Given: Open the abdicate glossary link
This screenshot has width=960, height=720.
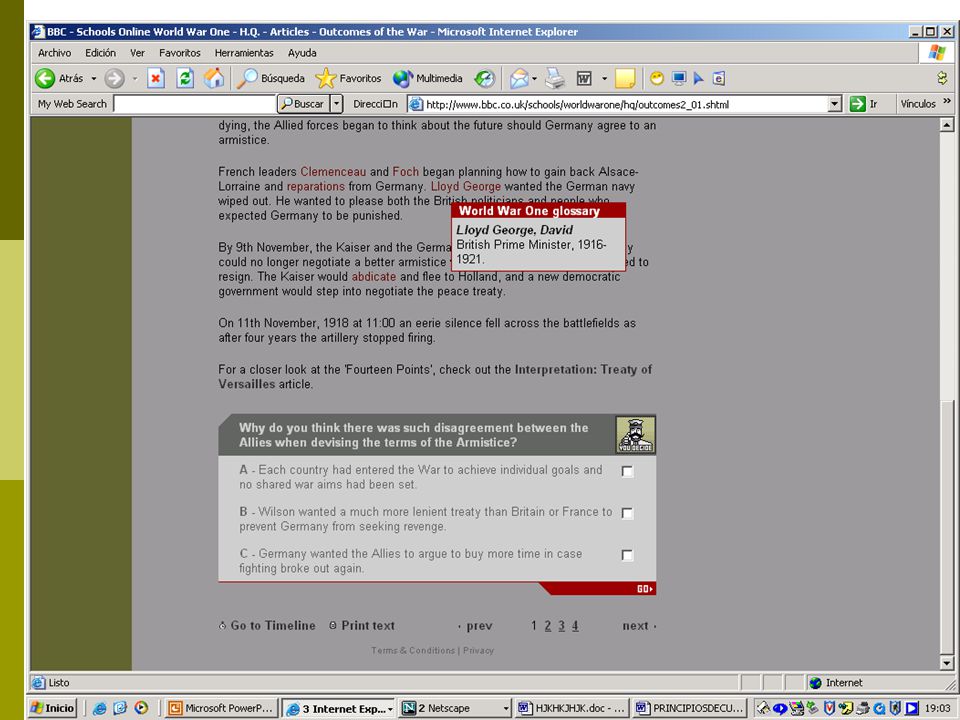Looking at the screenshot, I should [373, 277].
